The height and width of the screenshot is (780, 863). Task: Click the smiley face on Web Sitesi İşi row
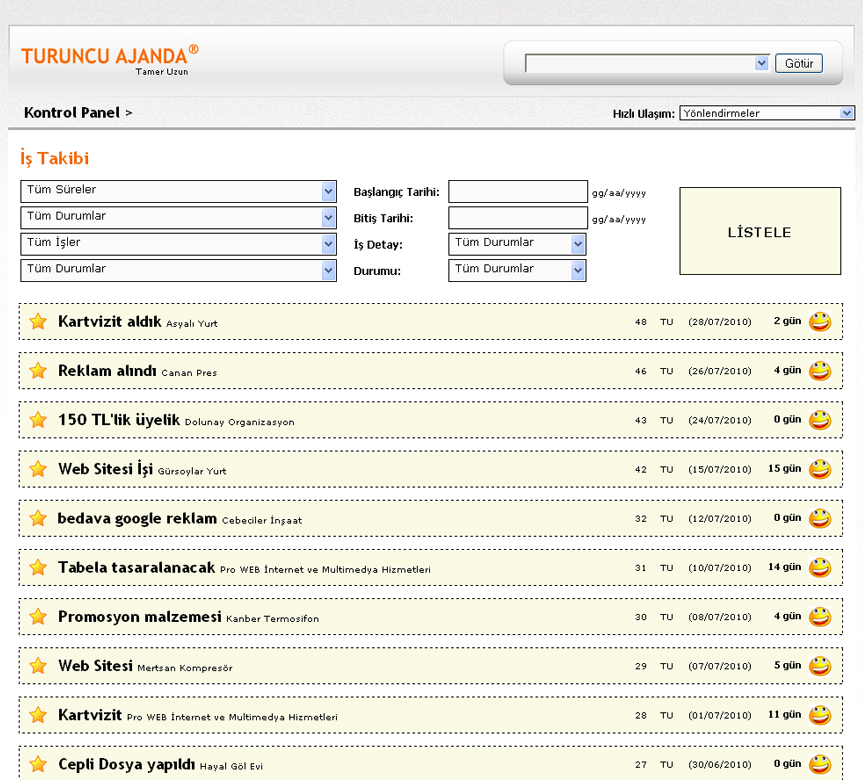(820, 469)
